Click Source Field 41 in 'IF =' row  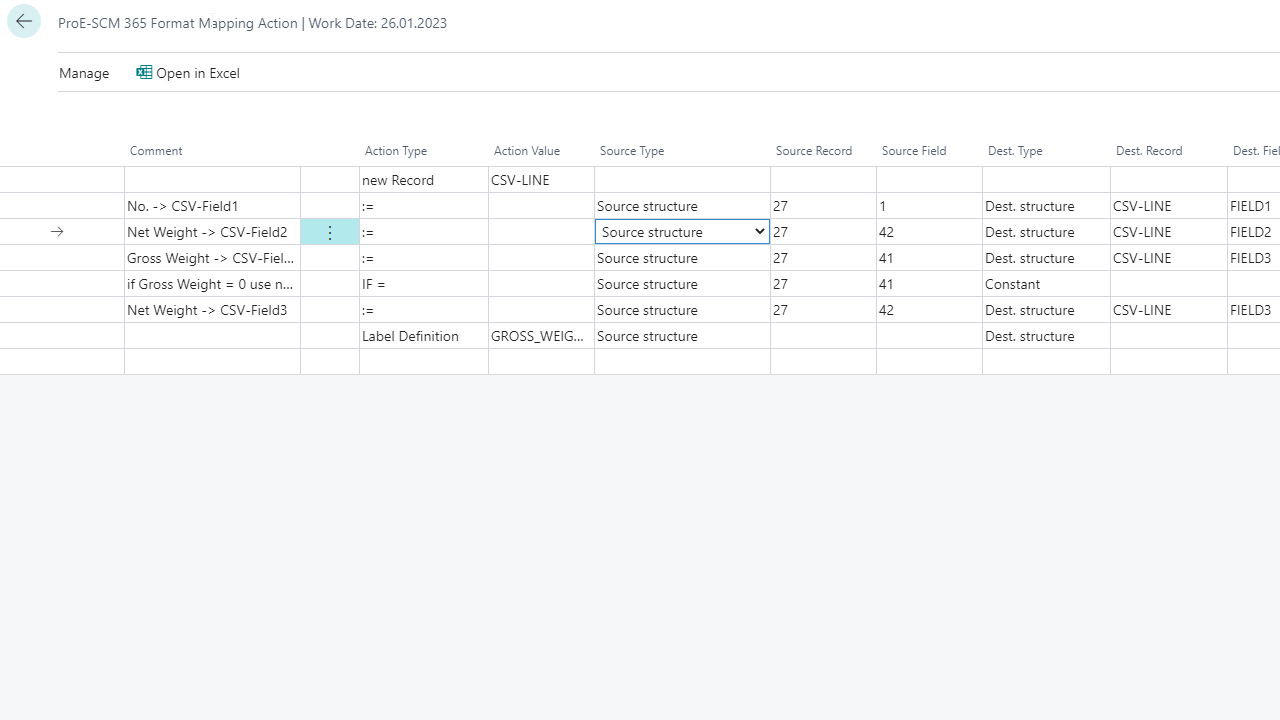[x=929, y=284]
